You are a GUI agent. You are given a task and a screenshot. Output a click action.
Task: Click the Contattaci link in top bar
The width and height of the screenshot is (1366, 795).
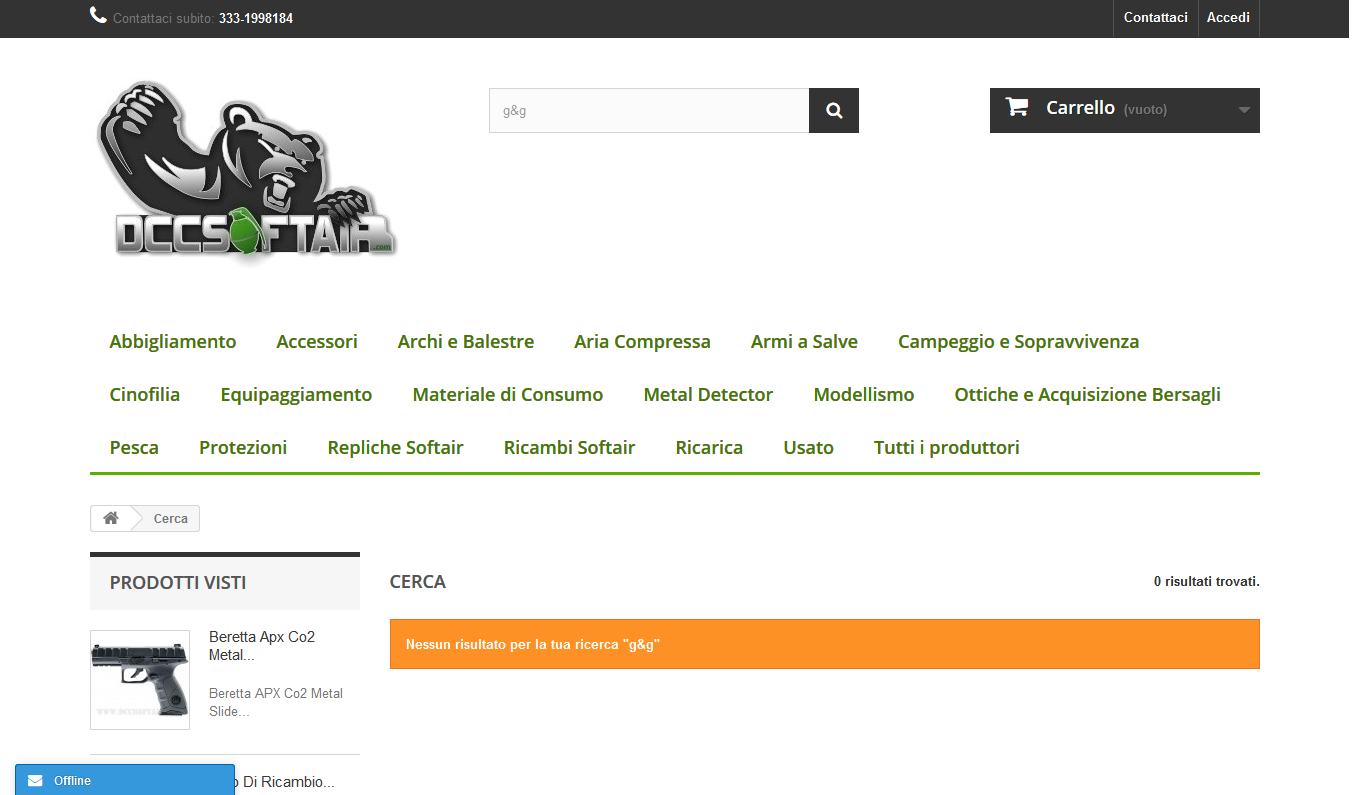[x=1156, y=18]
